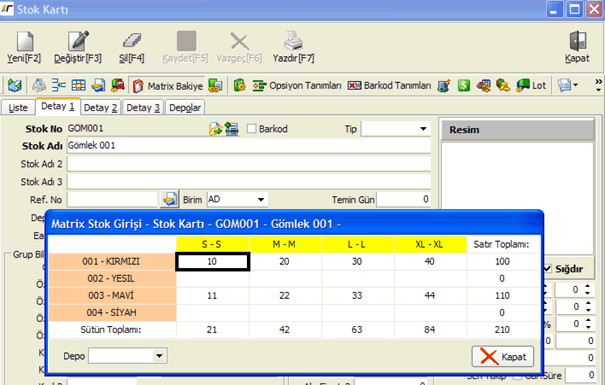The height and width of the screenshot is (385, 605).
Task: Click the Stok Adı field containing Gömlek 001
Action: (249, 146)
